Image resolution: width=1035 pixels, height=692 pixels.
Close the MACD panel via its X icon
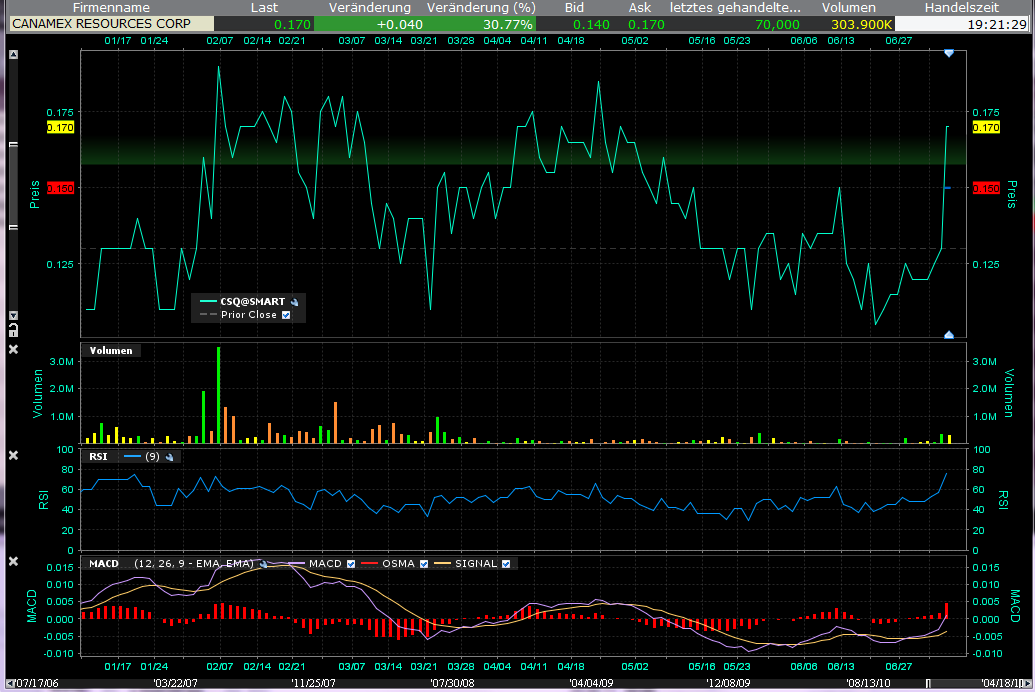(x=14, y=562)
